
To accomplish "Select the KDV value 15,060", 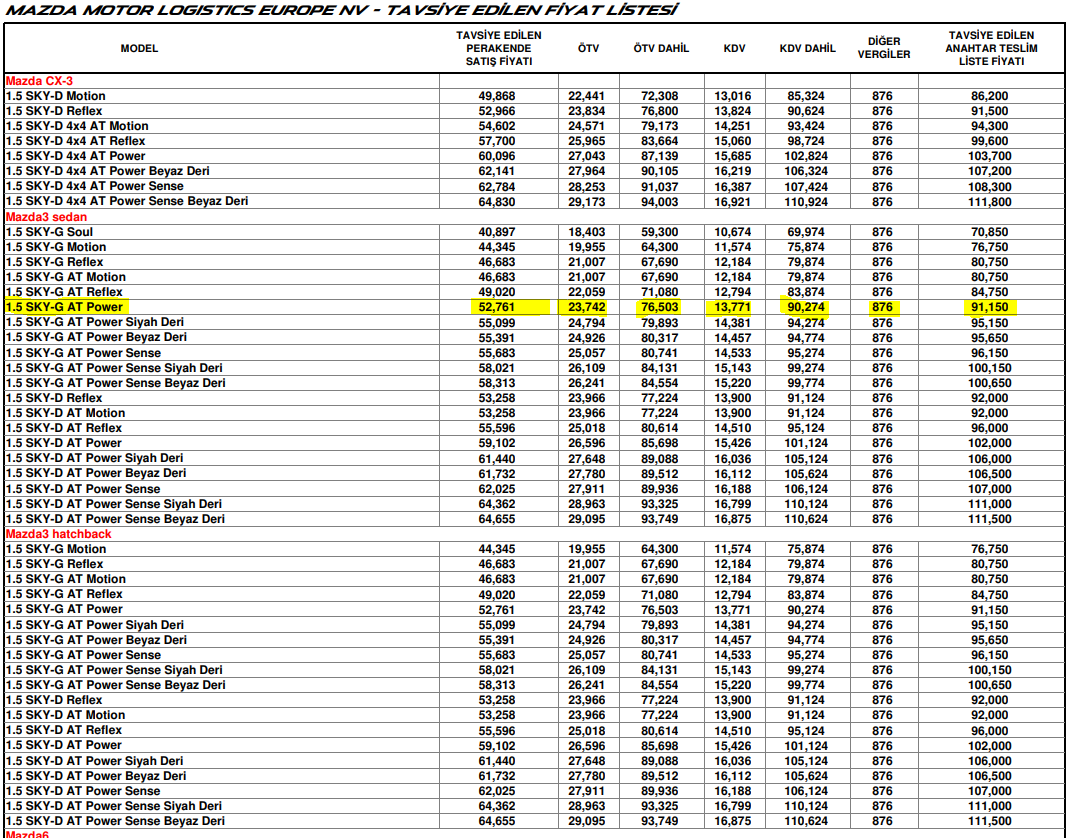I will coord(732,141).
